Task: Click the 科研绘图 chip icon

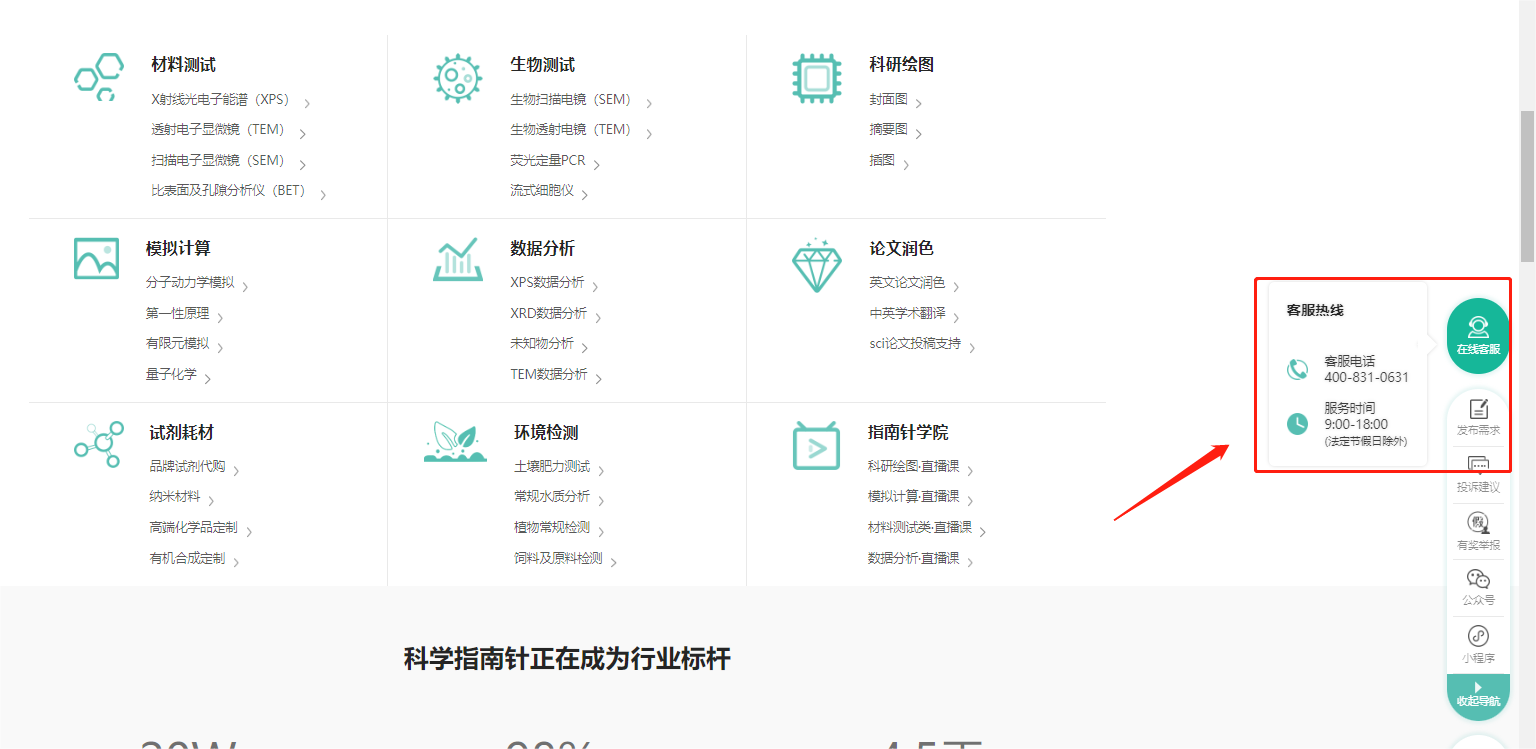Action: click(x=817, y=76)
